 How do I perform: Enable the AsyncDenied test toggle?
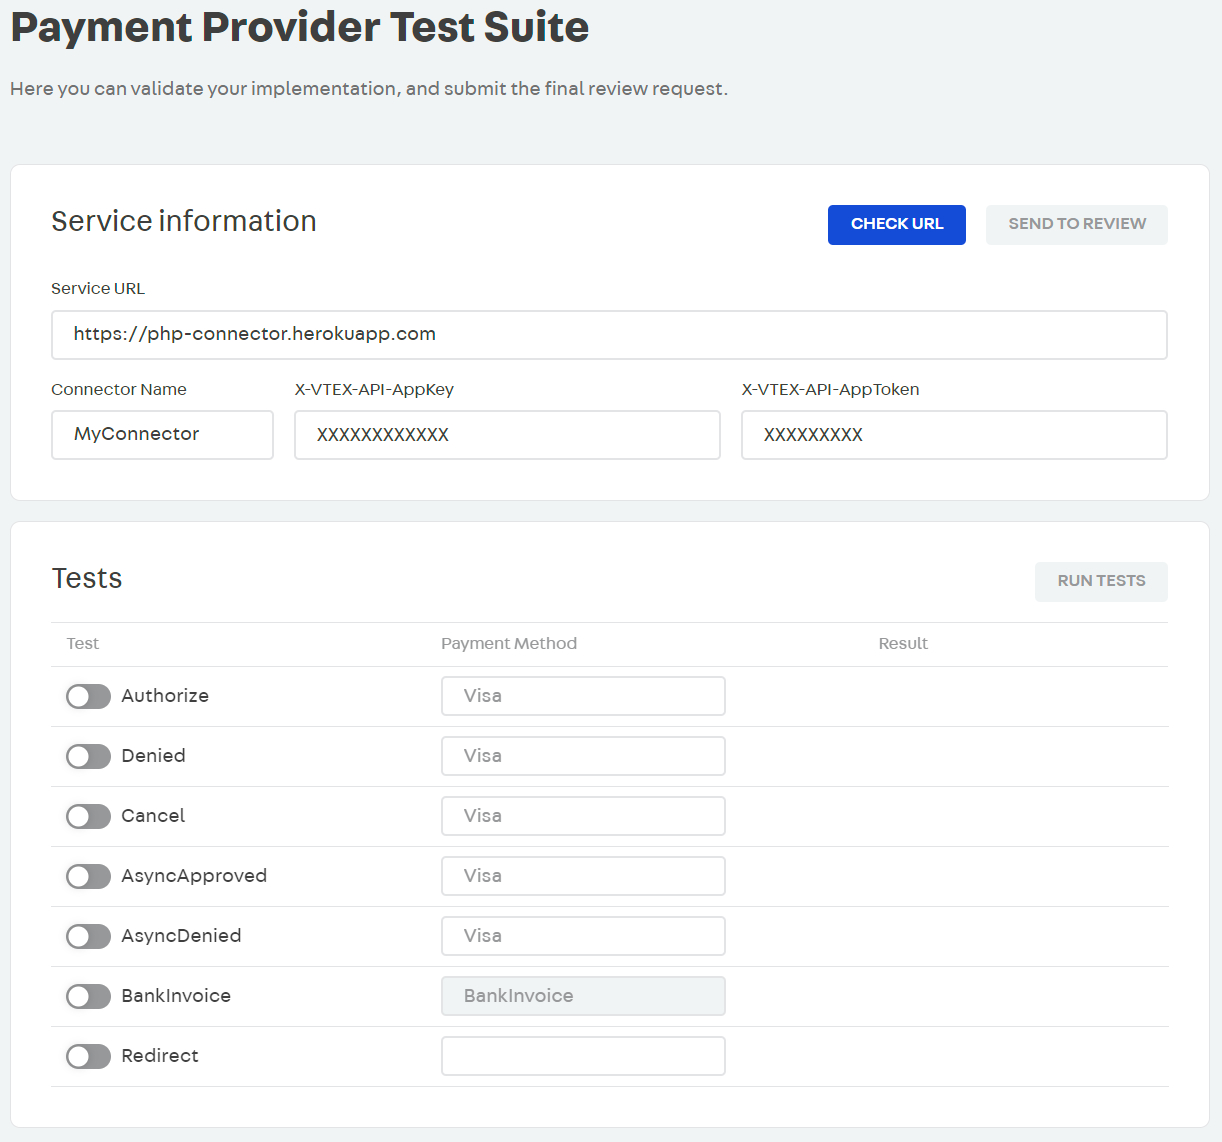coord(88,936)
